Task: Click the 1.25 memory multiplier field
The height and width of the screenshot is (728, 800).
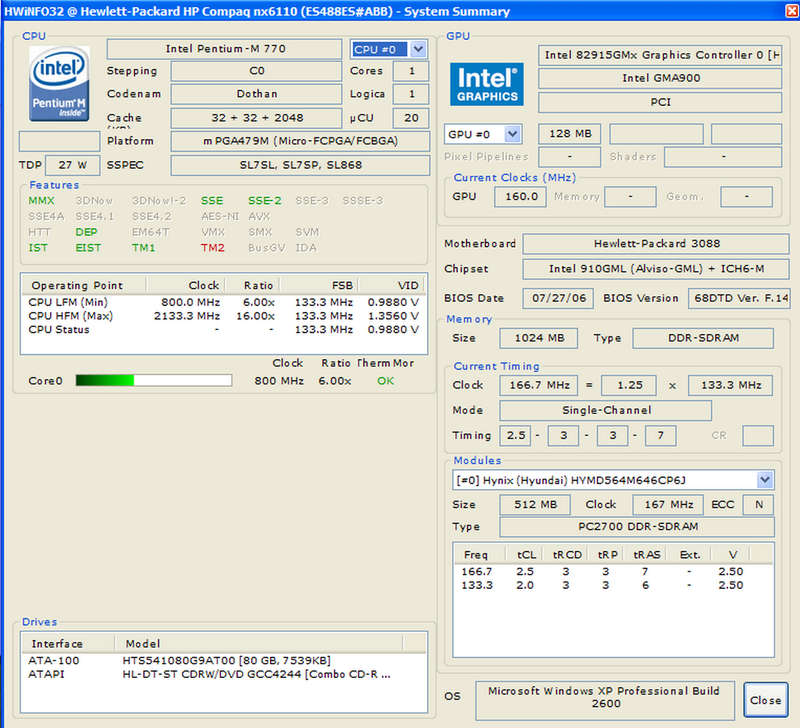Action: [629, 385]
